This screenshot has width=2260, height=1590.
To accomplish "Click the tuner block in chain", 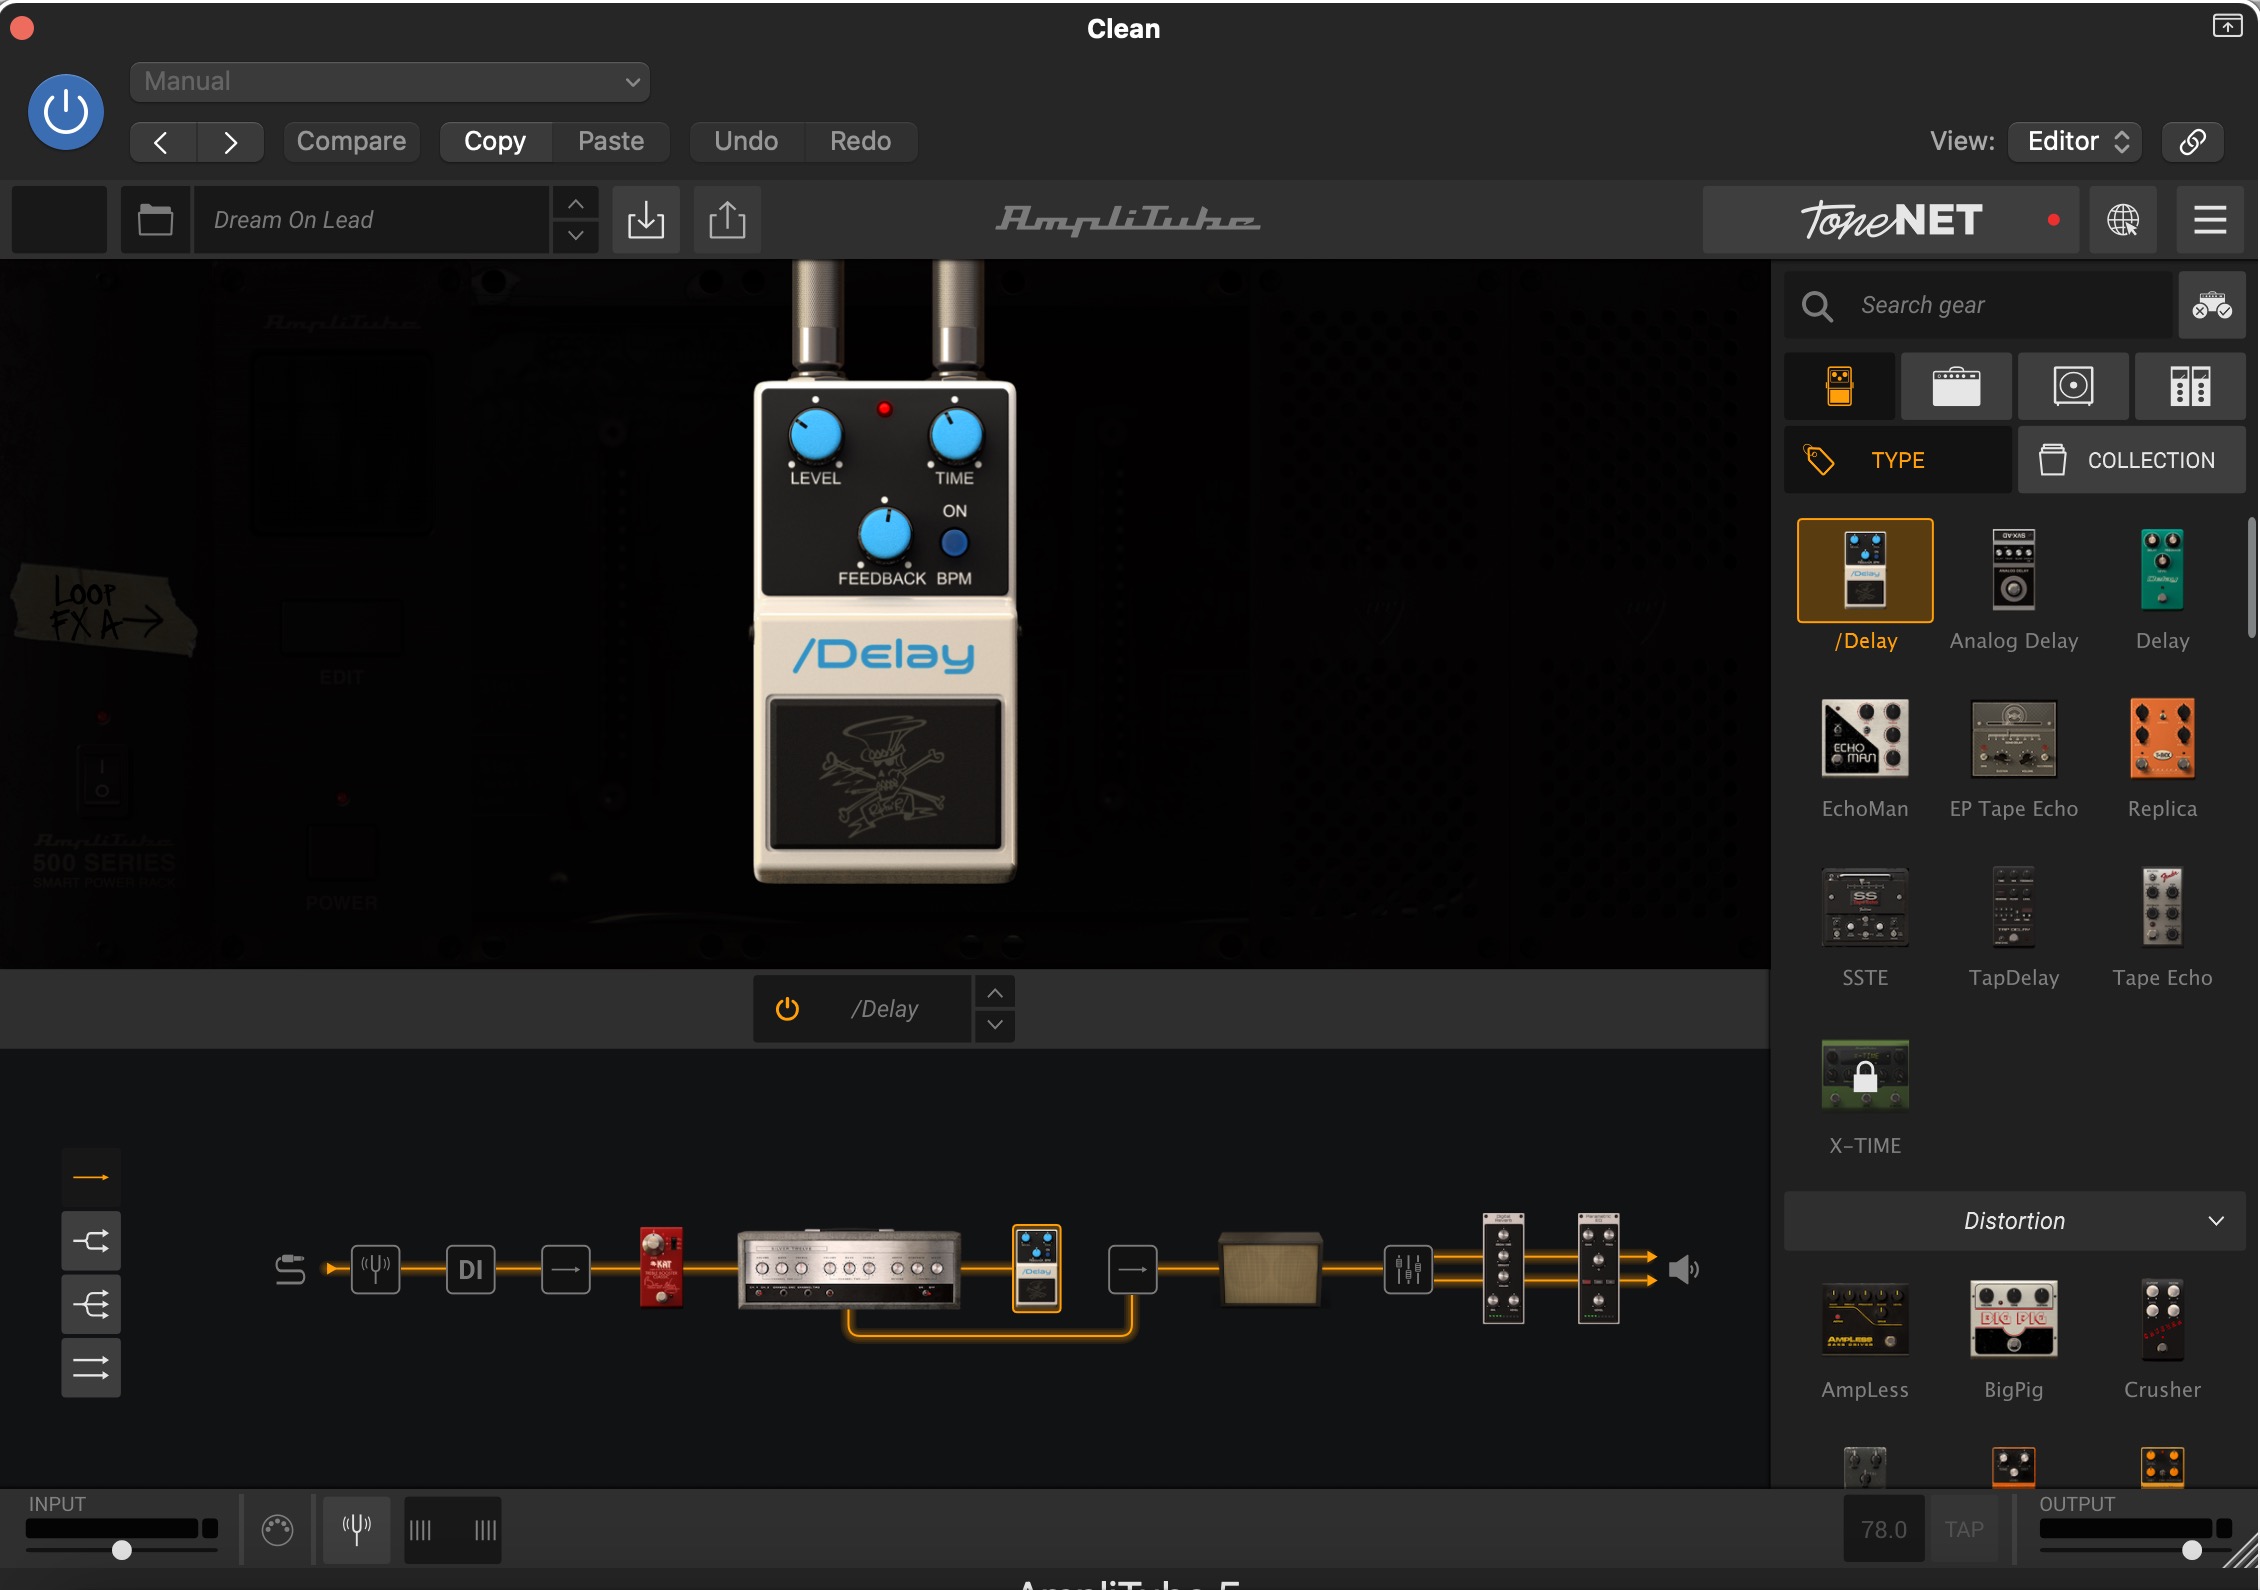I will coord(376,1270).
